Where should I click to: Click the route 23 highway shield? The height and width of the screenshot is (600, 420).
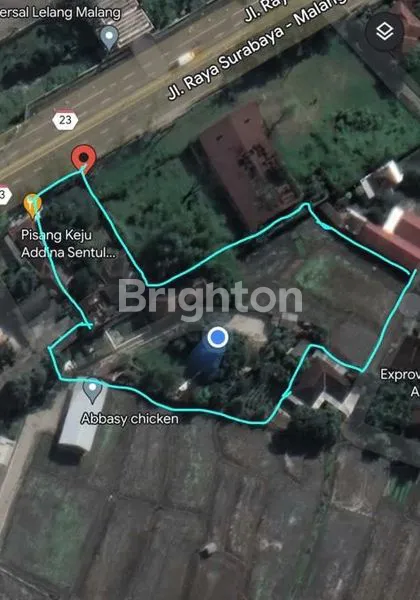pos(65,120)
